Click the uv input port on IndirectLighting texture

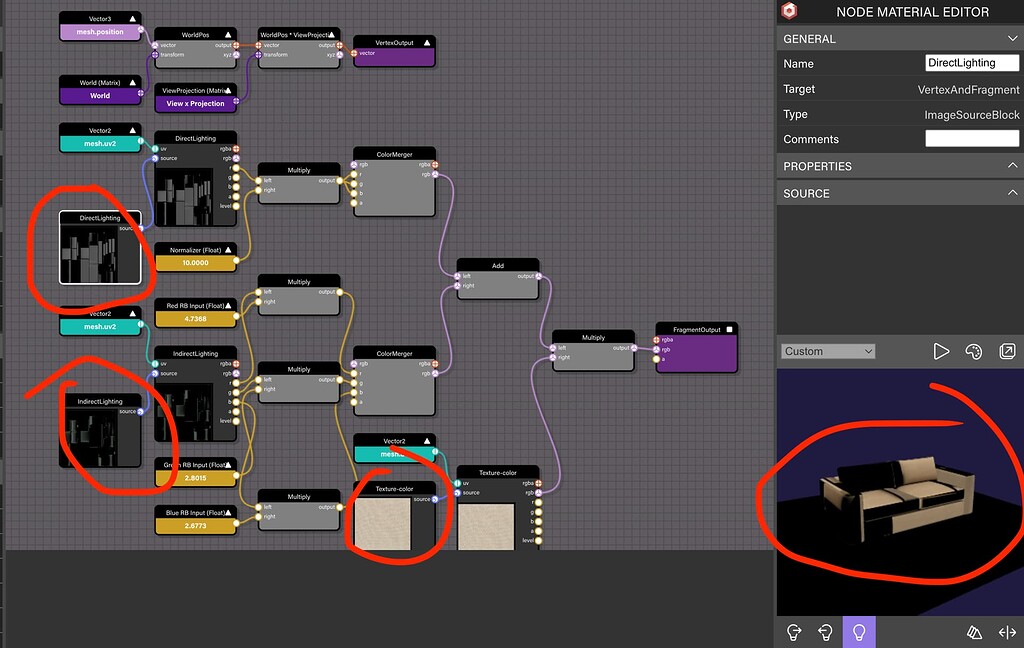click(155, 364)
